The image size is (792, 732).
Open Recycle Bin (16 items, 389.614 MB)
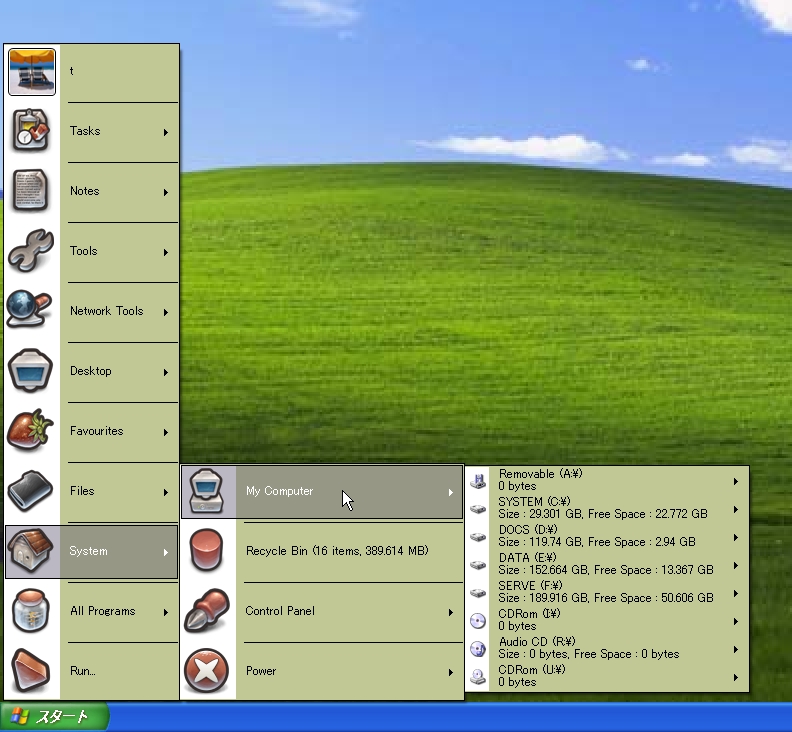point(322,551)
